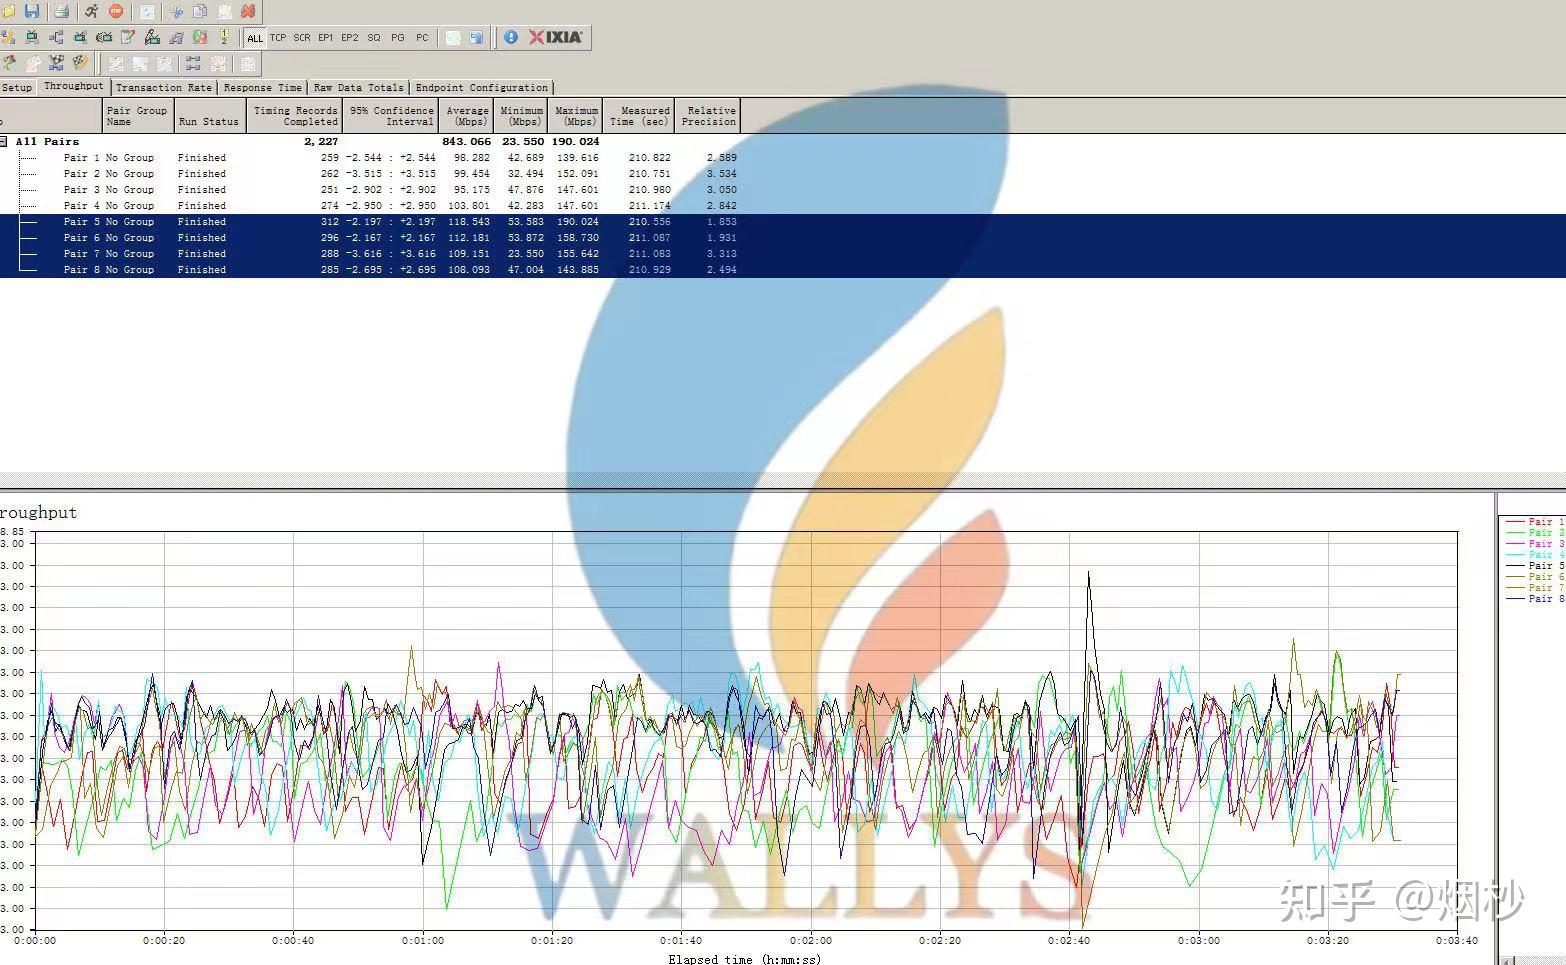Click the IXIA logo
Viewport: 1566px width, 965px height.
pyautogui.click(x=553, y=37)
